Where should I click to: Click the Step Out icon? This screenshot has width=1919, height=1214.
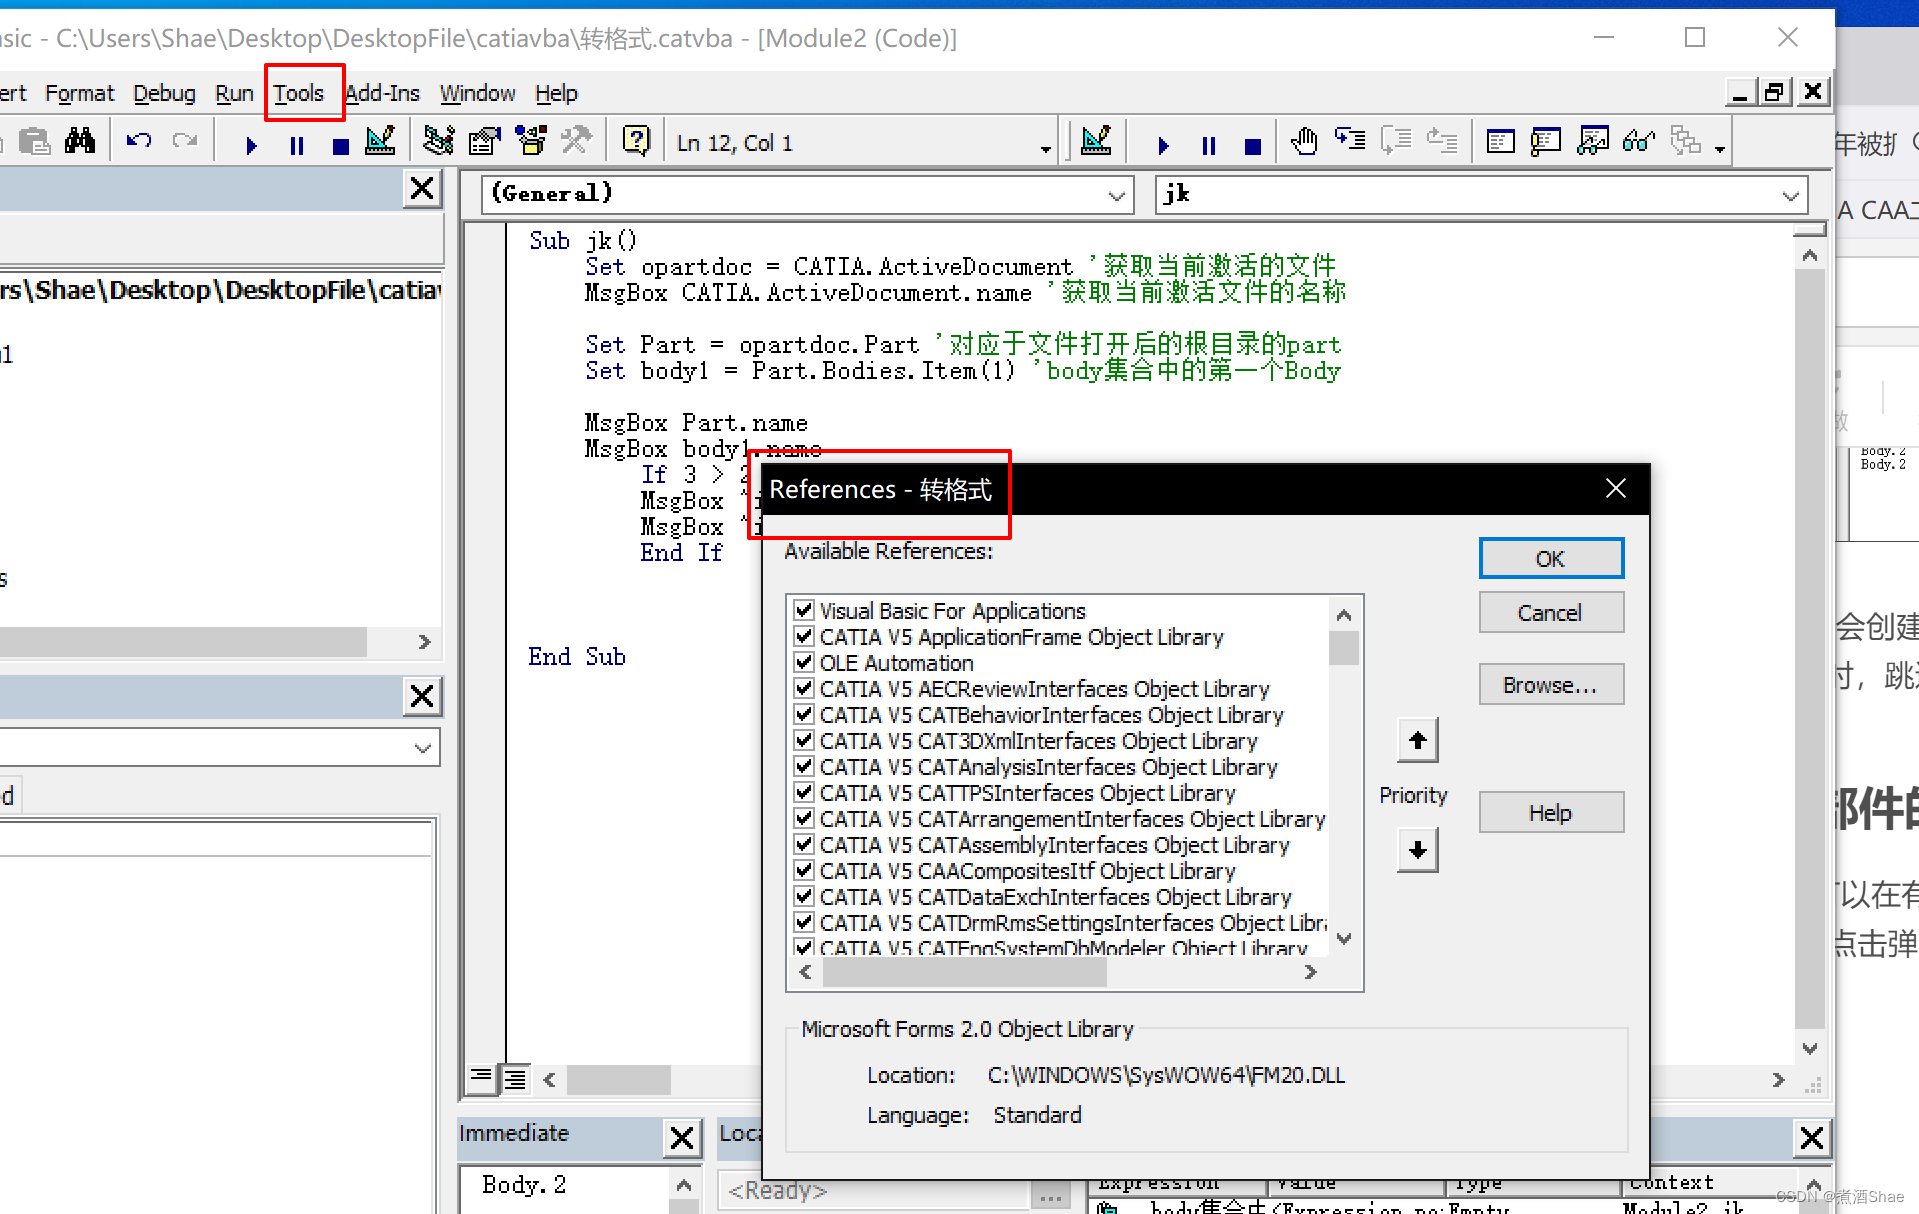[x=1442, y=141]
